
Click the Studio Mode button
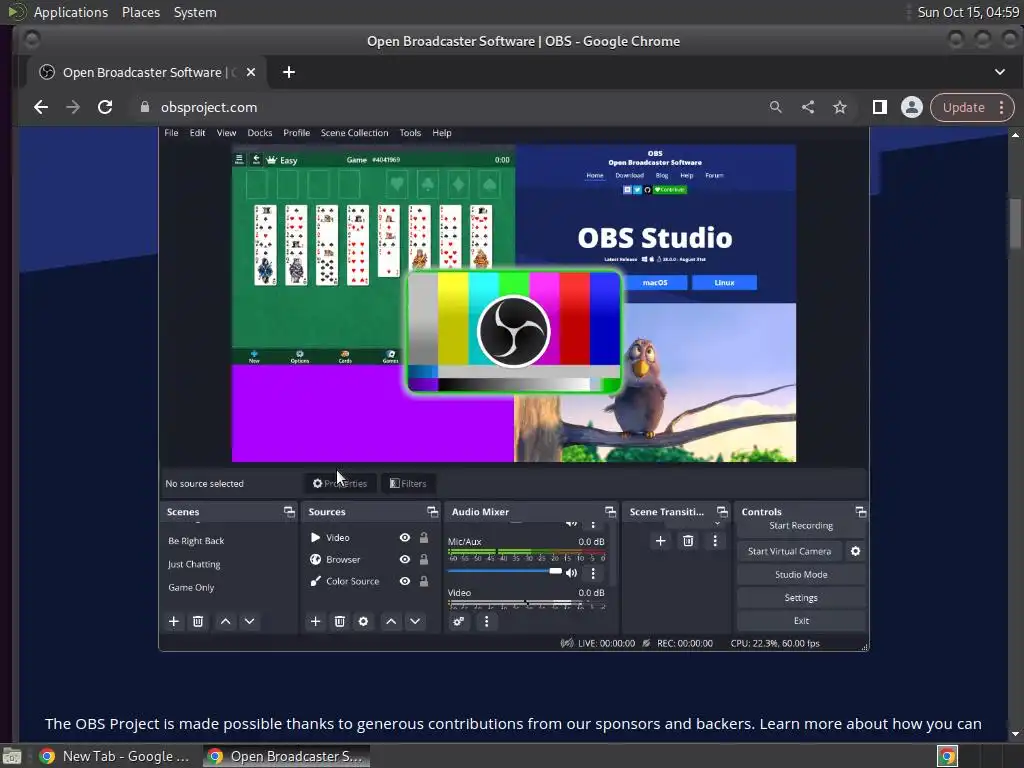[801, 575]
